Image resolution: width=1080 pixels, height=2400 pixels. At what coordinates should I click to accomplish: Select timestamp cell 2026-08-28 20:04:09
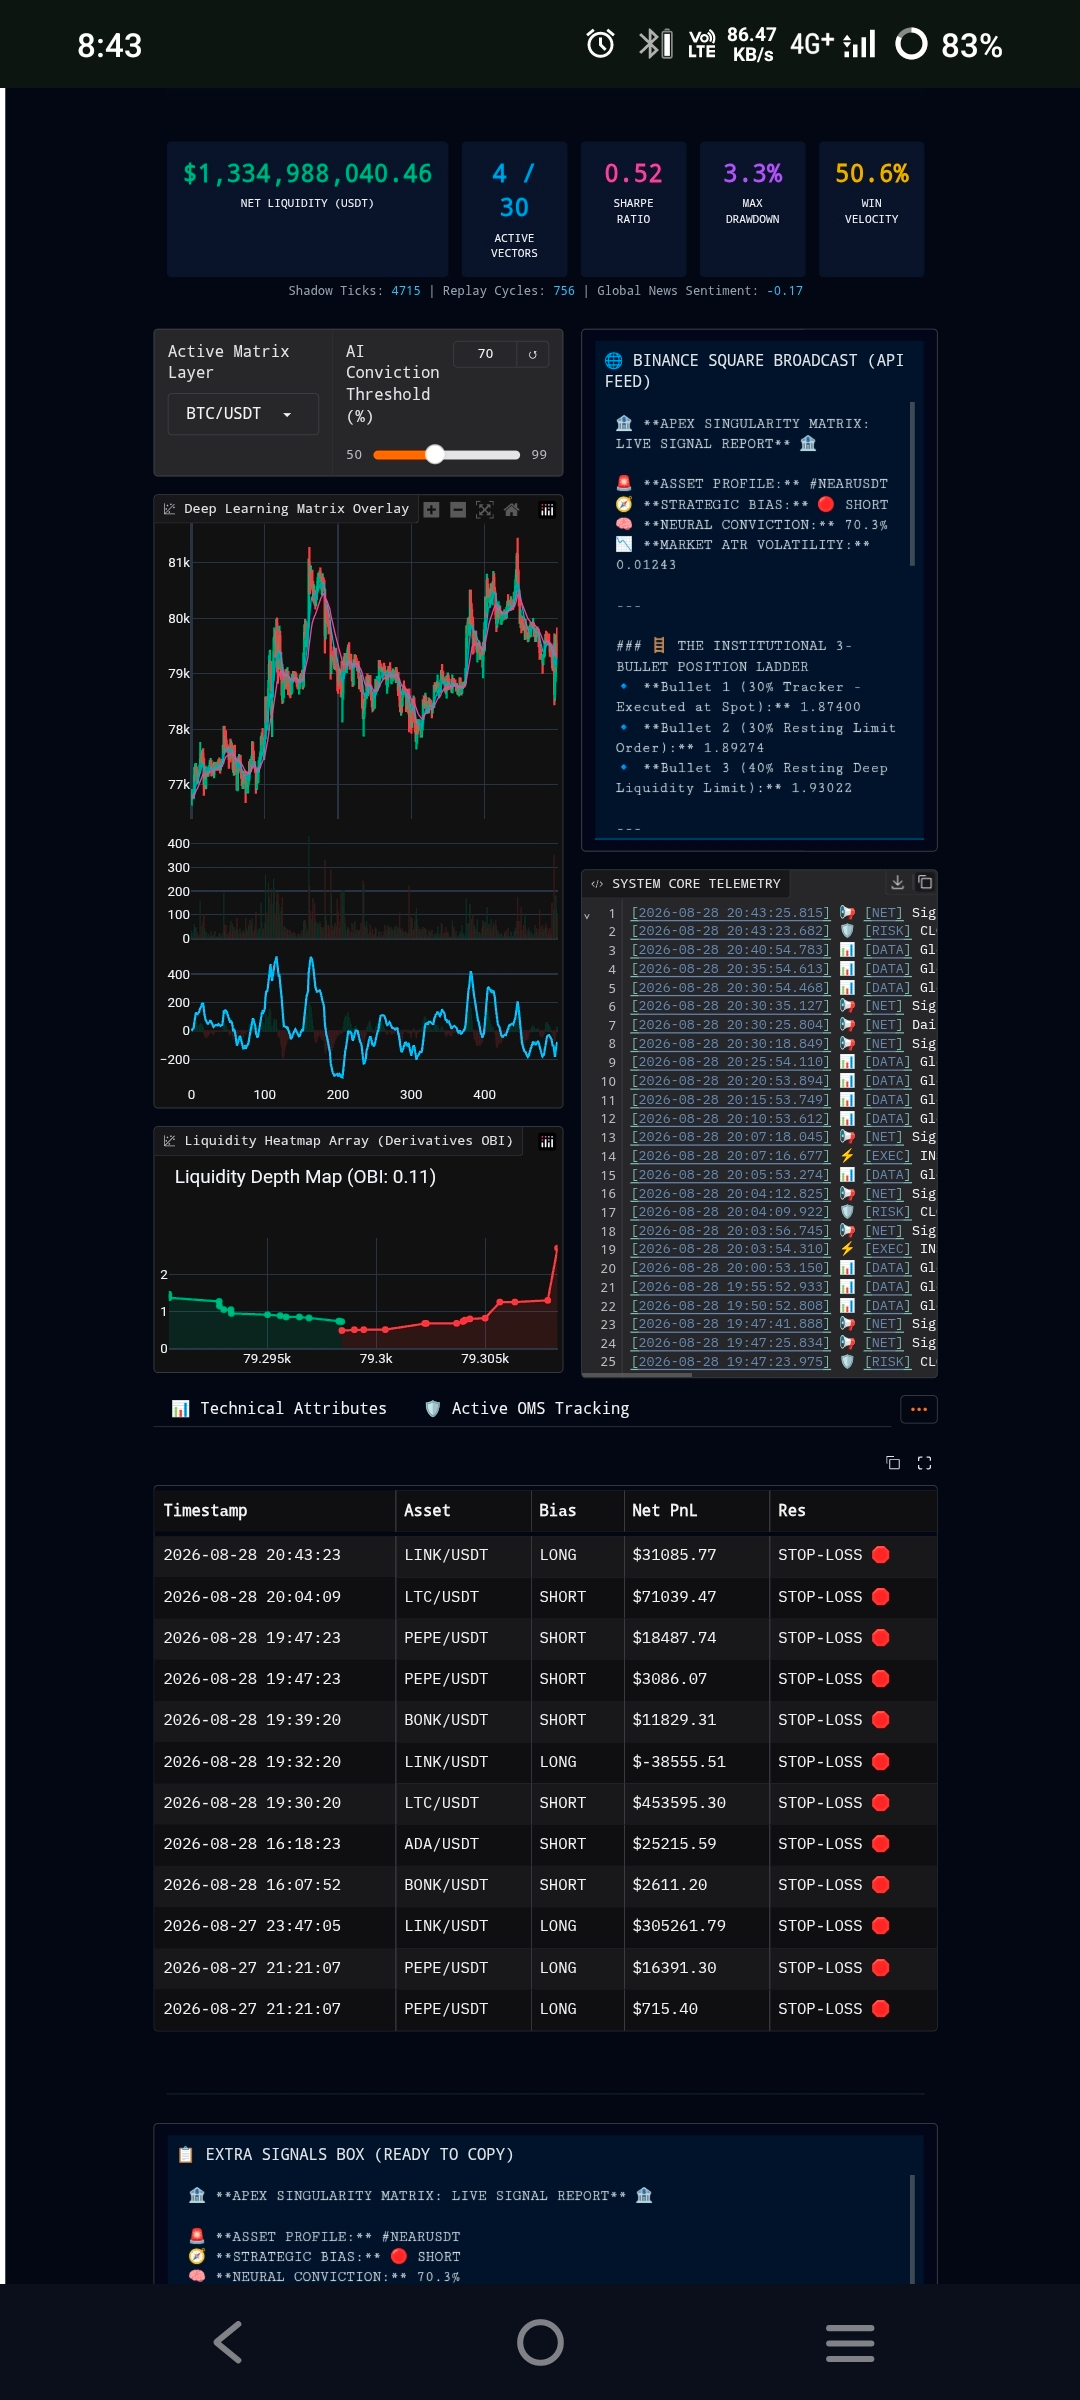point(275,1597)
